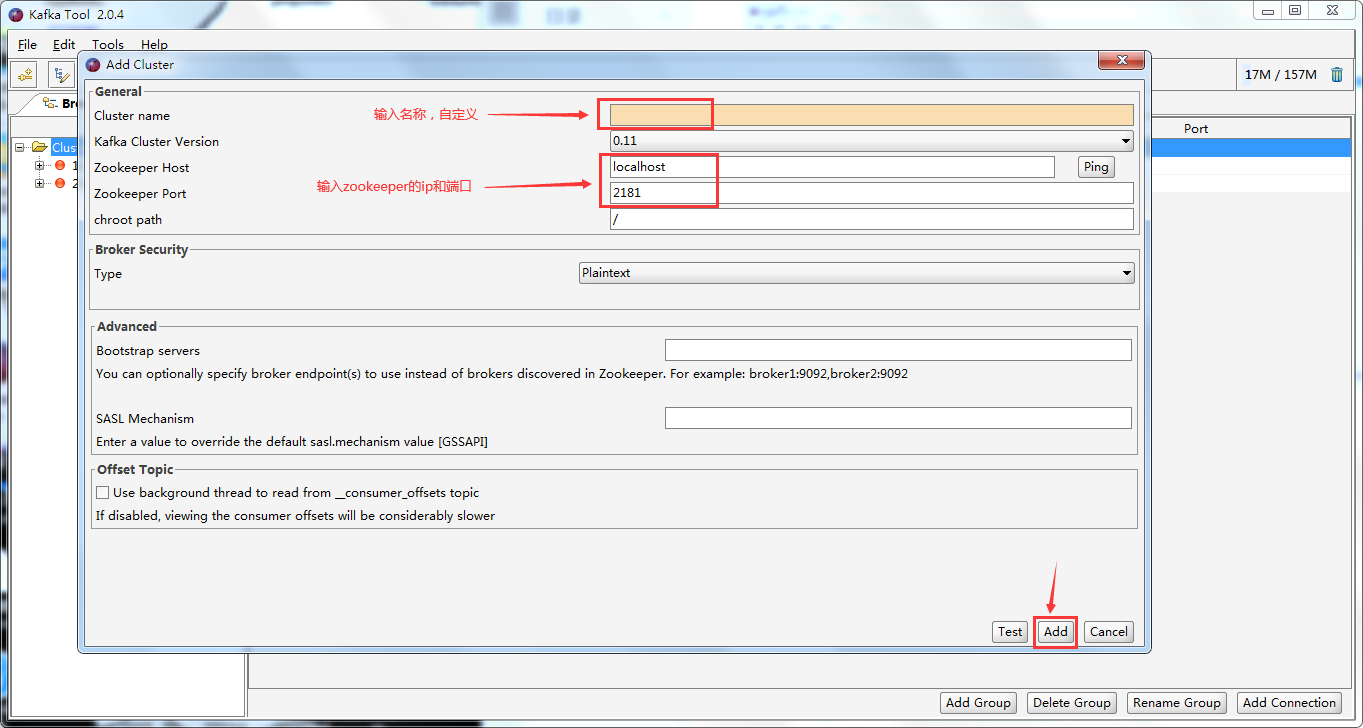
Task: Click the SASL Mechanism field
Action: pos(898,418)
